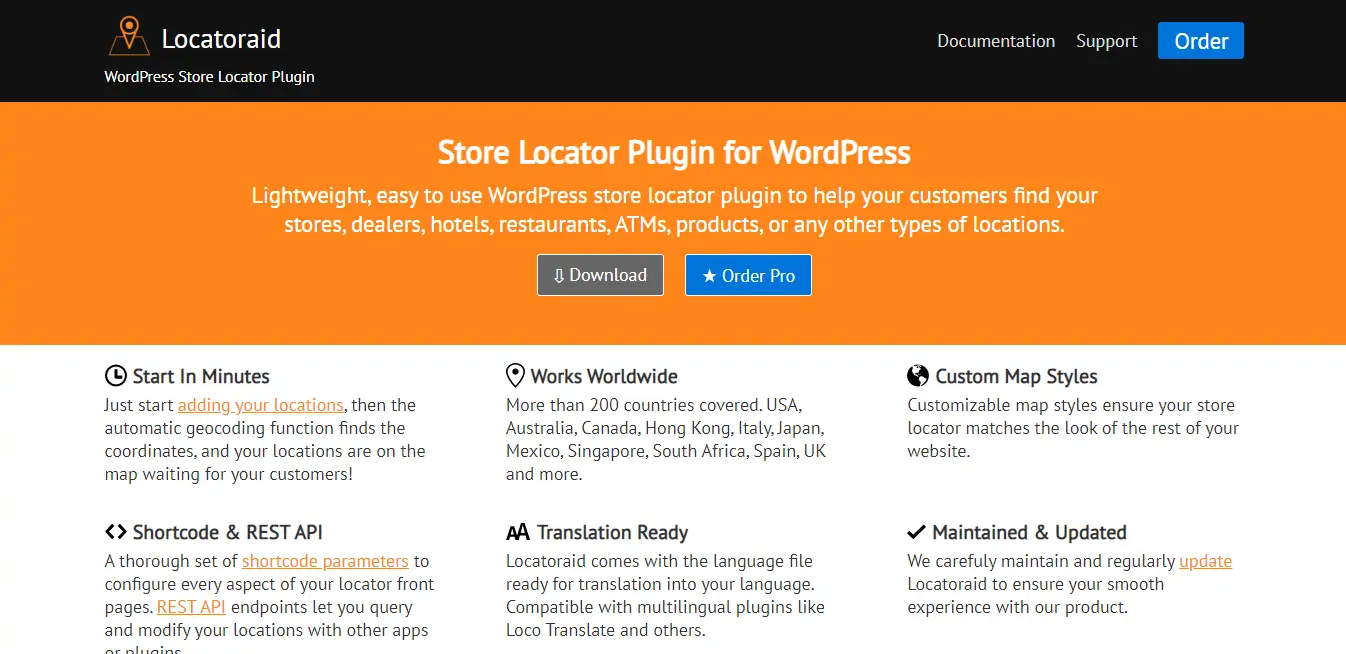
Task: Click the code brackets icon beside Shortcode & REST API
Action: [x=116, y=532]
